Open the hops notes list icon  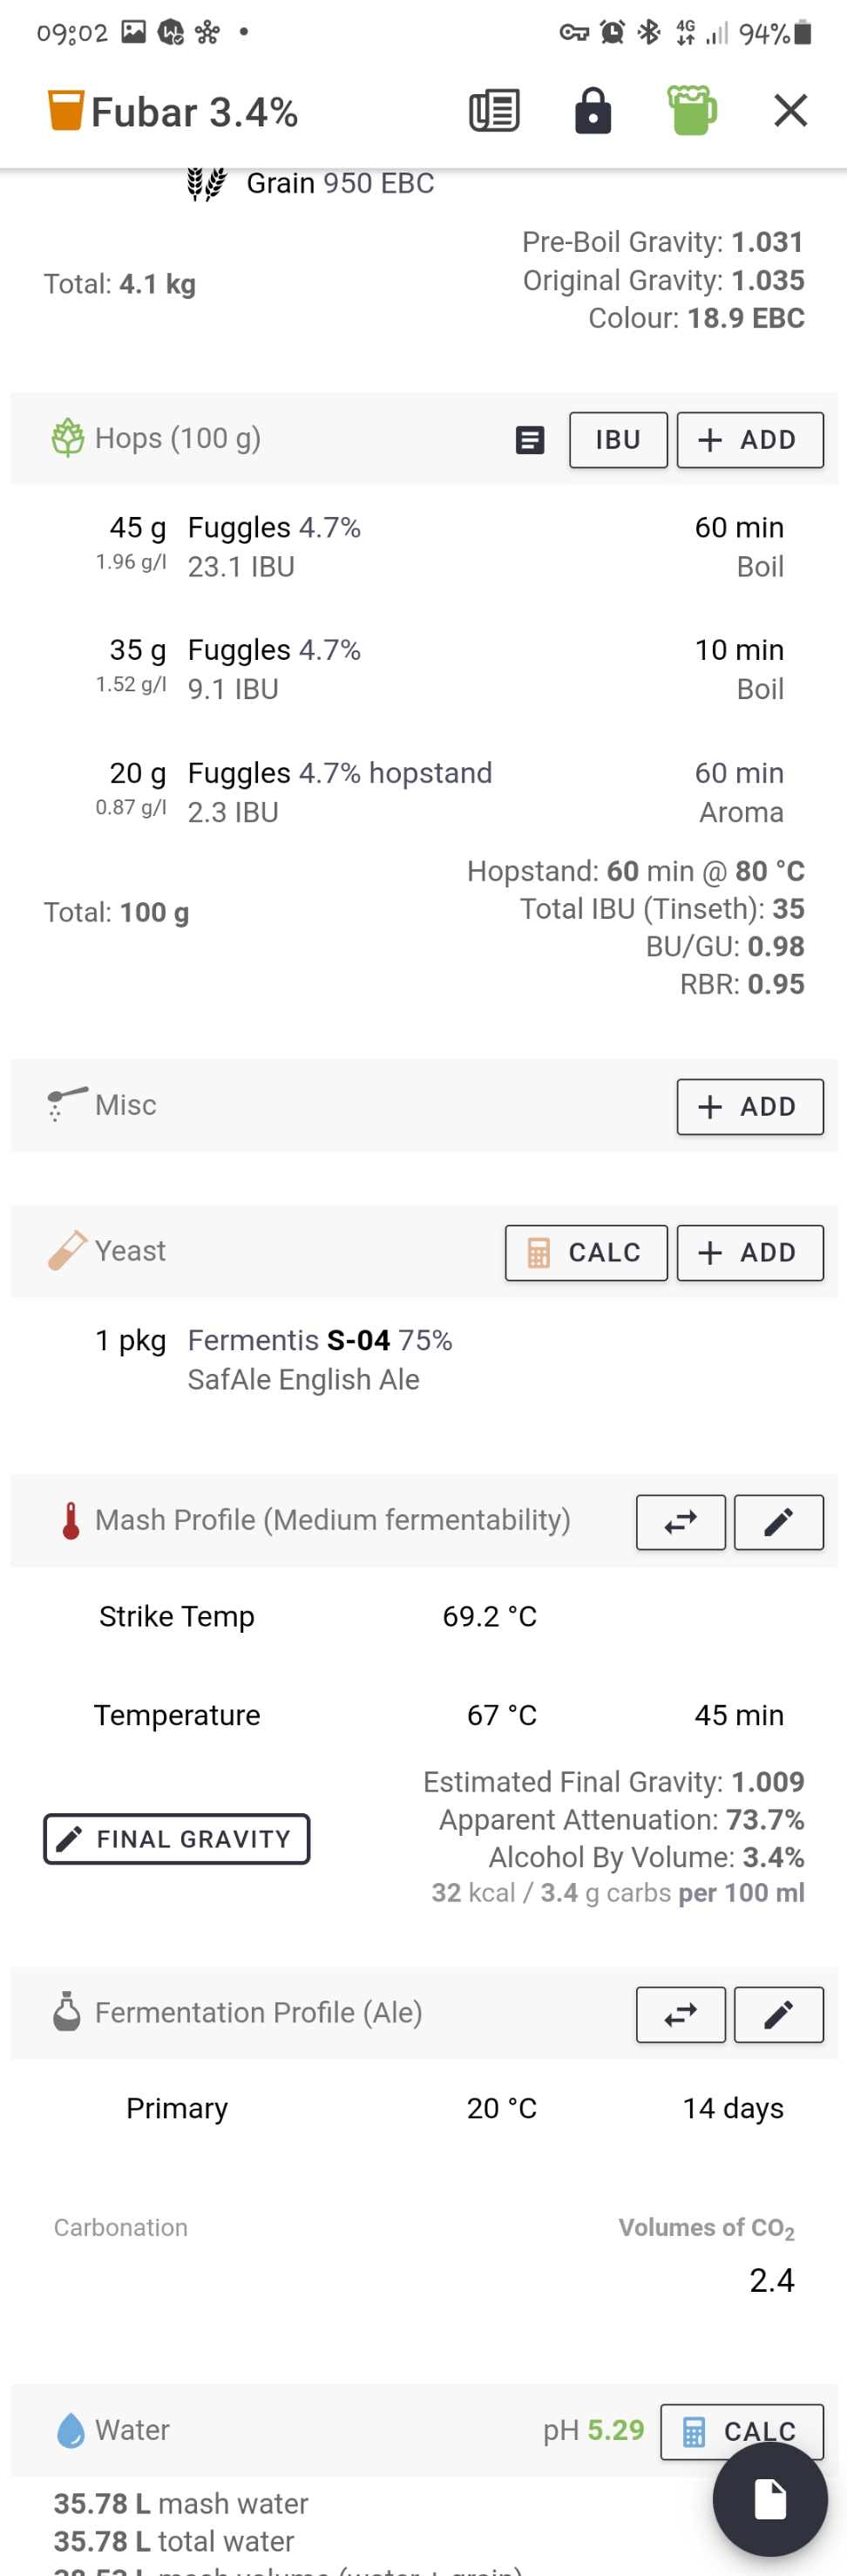tap(530, 440)
